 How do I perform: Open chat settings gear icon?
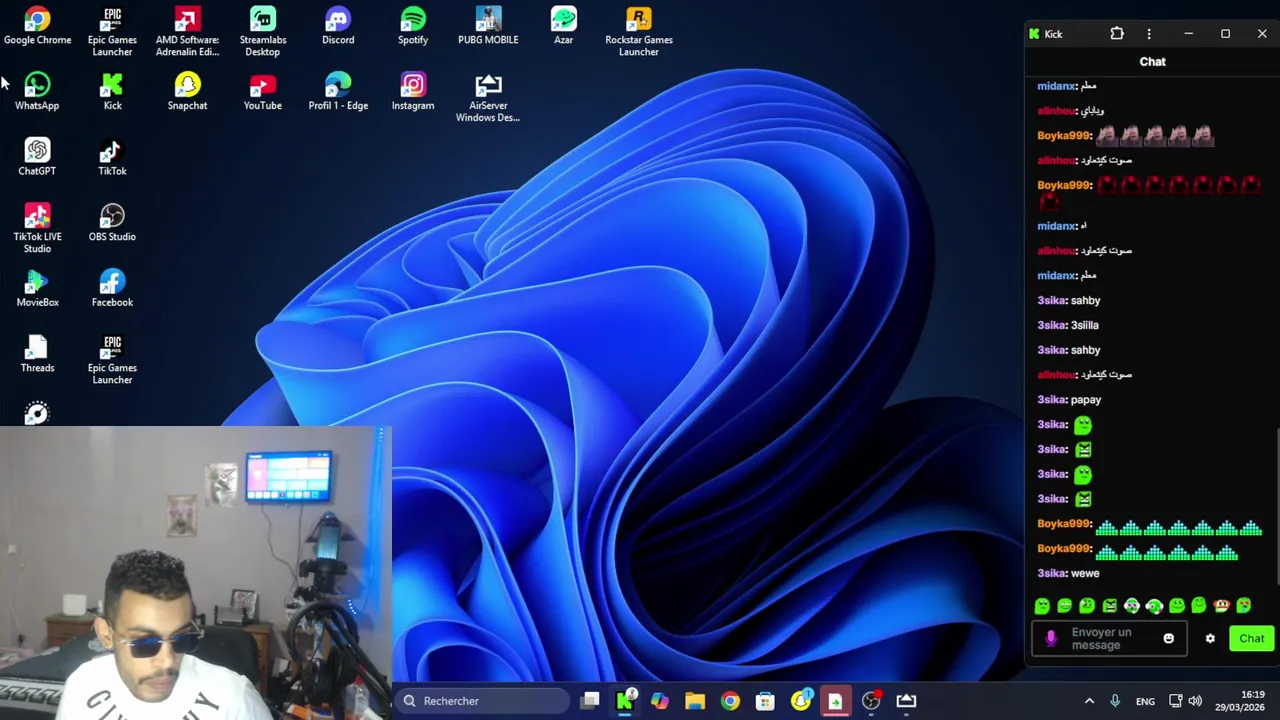pos(1210,638)
